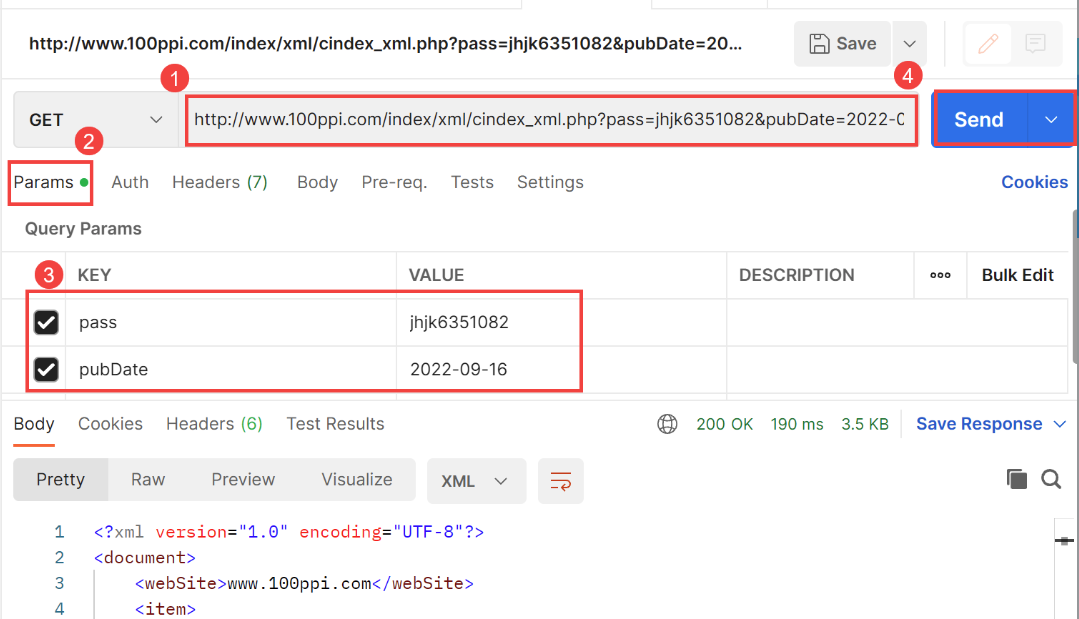The width and height of the screenshot is (1079, 619).
Task: Select the response Body tab
Action: (34, 424)
